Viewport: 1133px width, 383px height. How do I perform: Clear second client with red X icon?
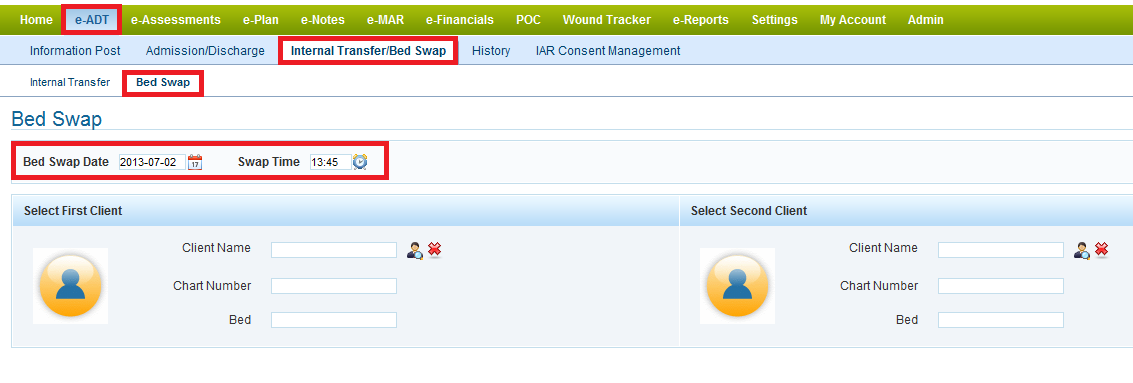pyautogui.click(x=1101, y=249)
